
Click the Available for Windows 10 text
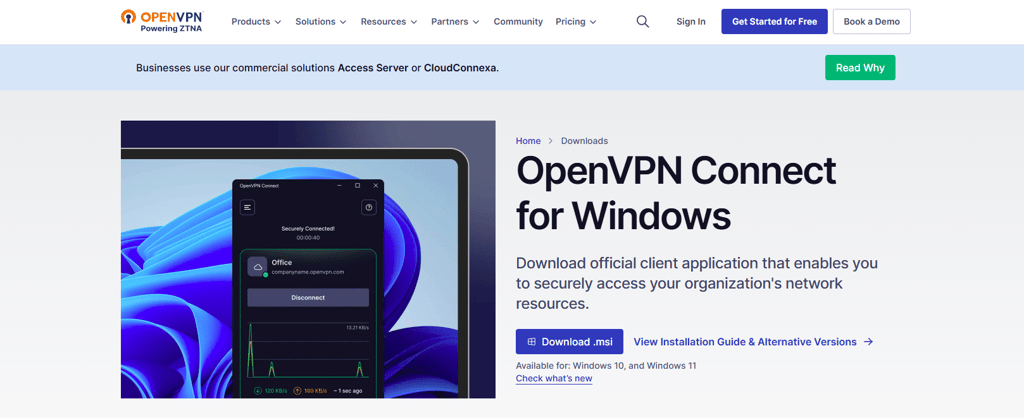pos(606,366)
